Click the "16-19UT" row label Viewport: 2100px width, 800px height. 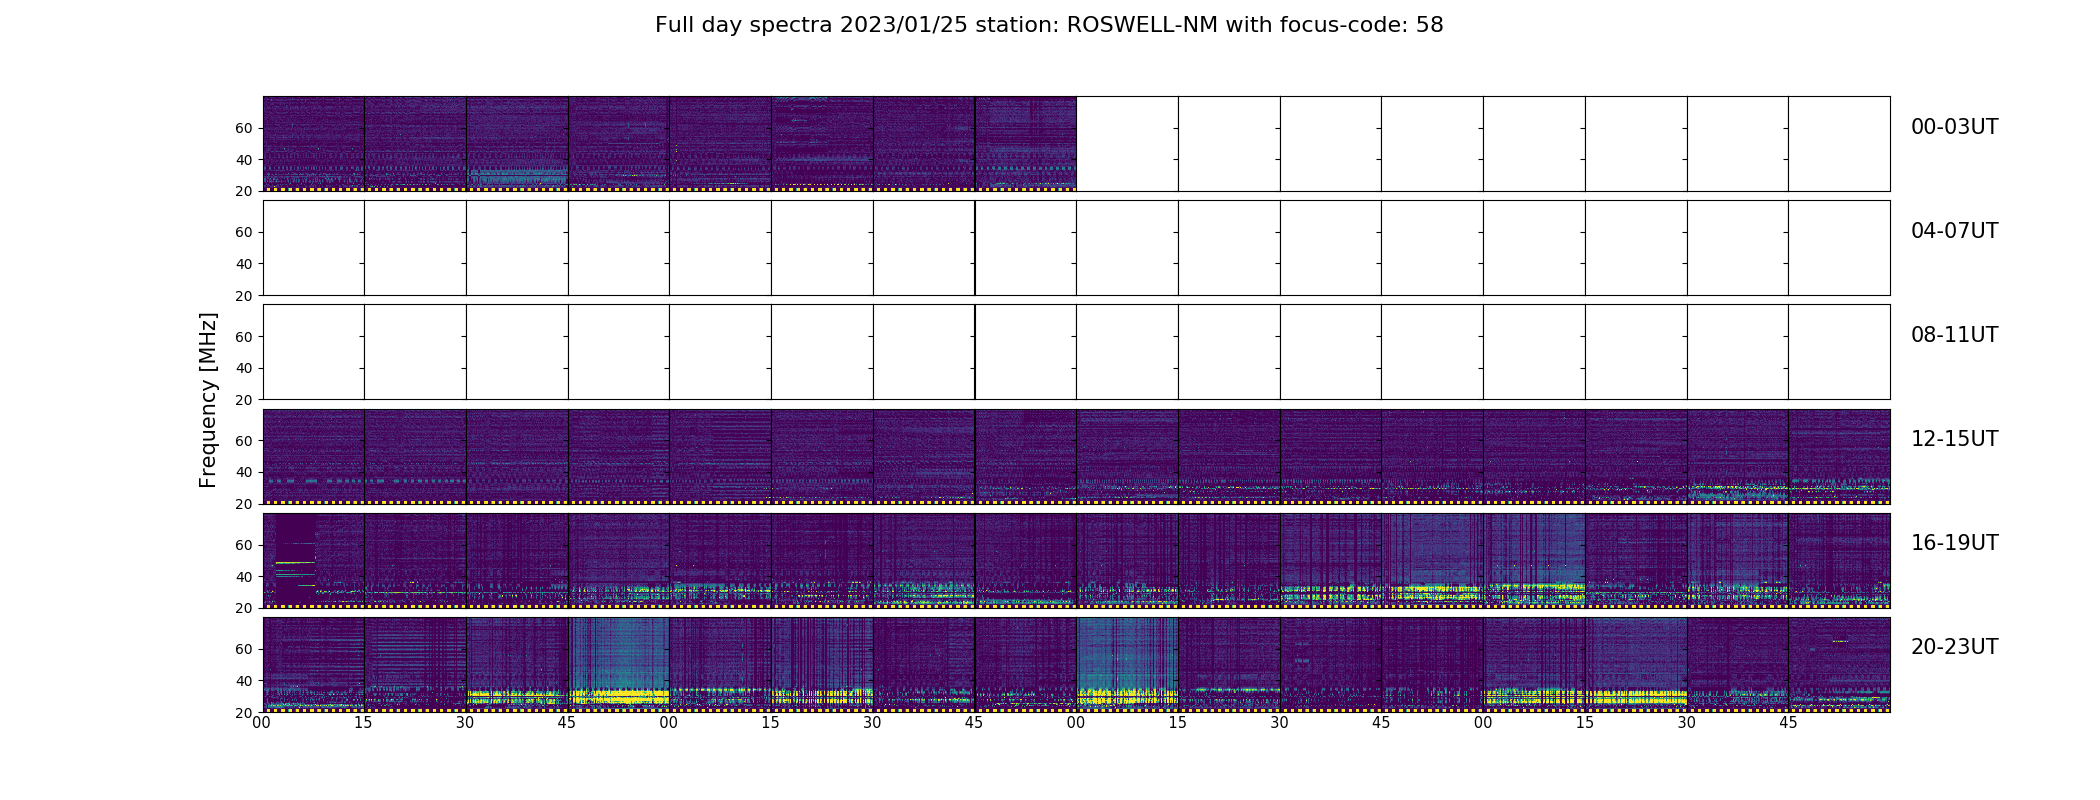point(1954,543)
